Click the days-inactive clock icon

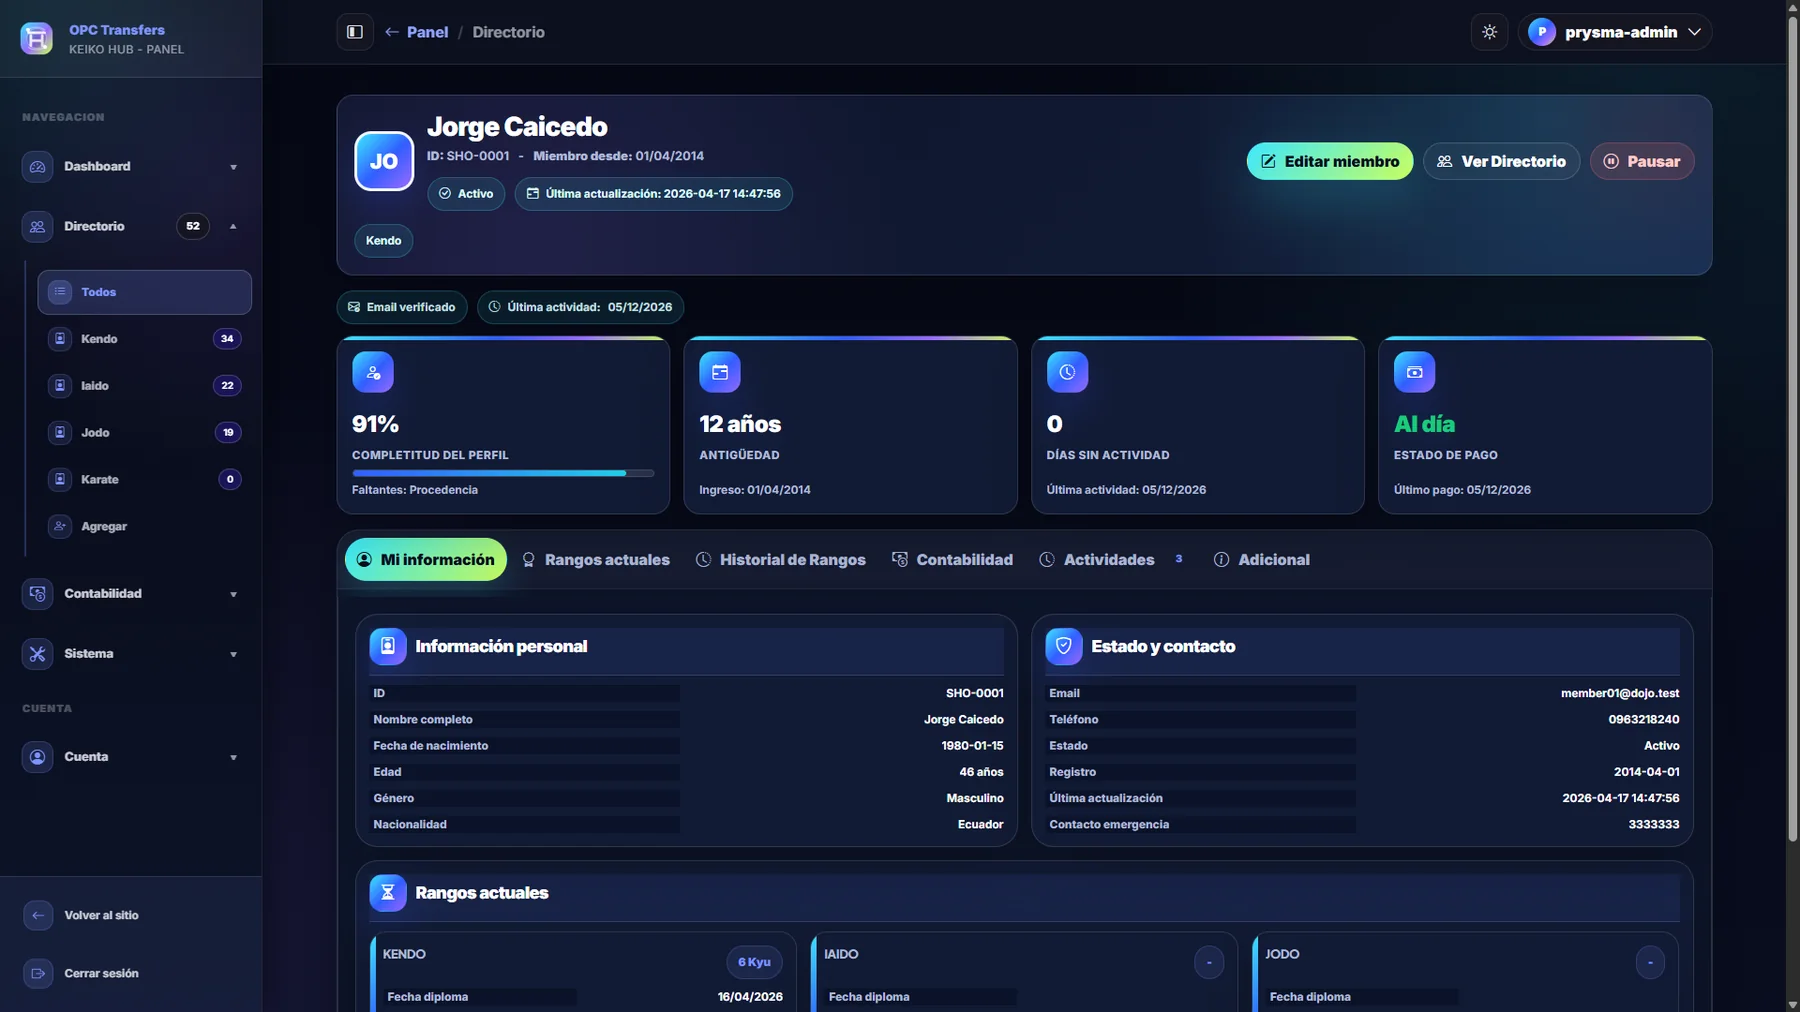point(1067,372)
